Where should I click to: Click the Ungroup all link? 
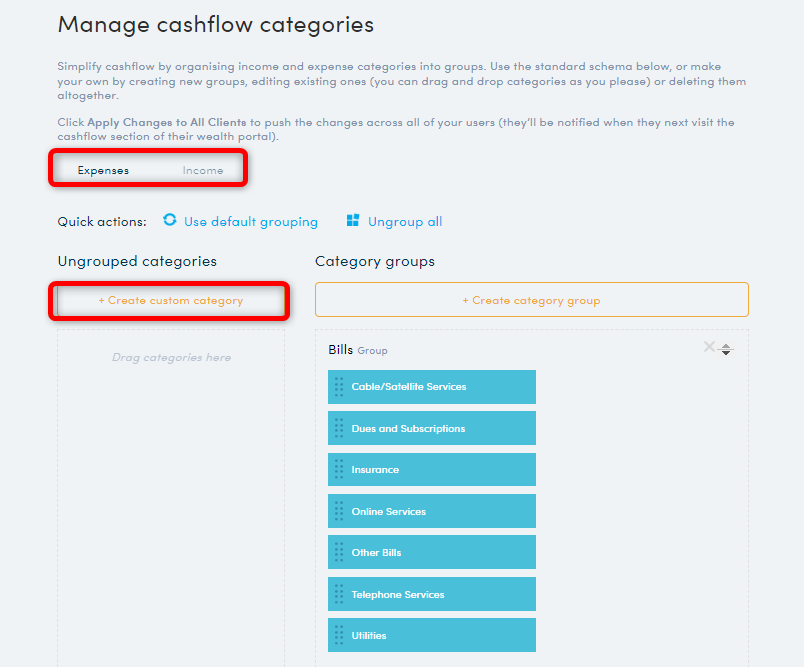405,221
